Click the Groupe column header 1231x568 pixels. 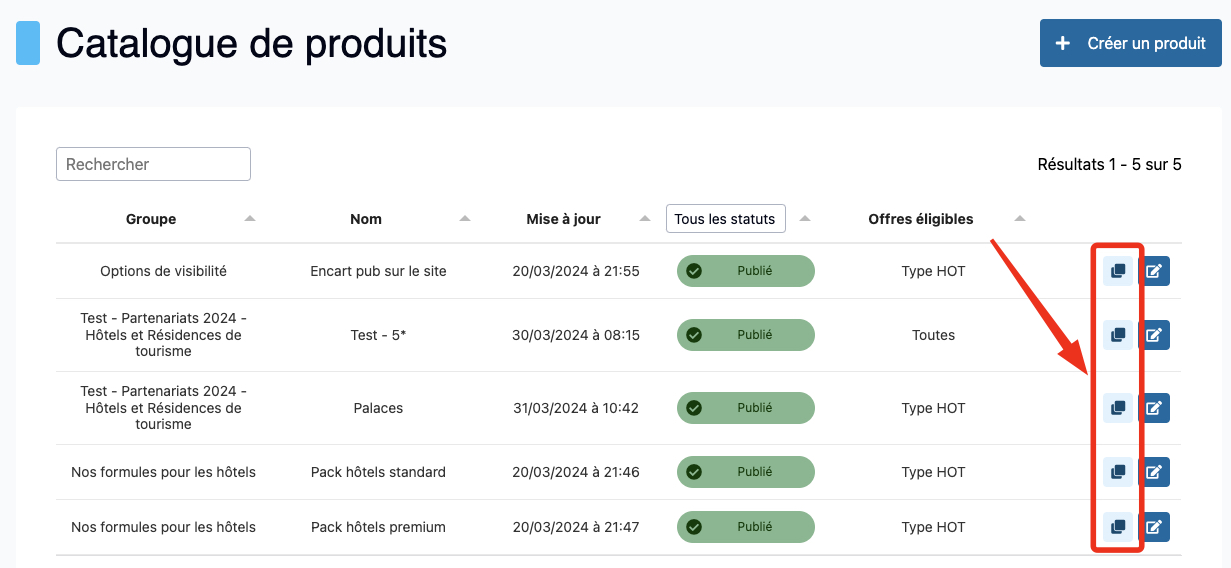pos(151,219)
